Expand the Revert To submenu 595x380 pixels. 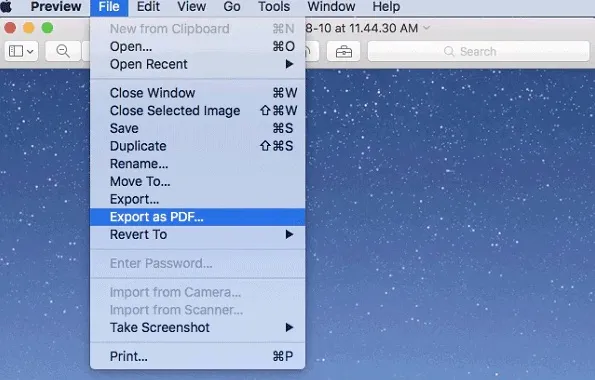(197, 235)
